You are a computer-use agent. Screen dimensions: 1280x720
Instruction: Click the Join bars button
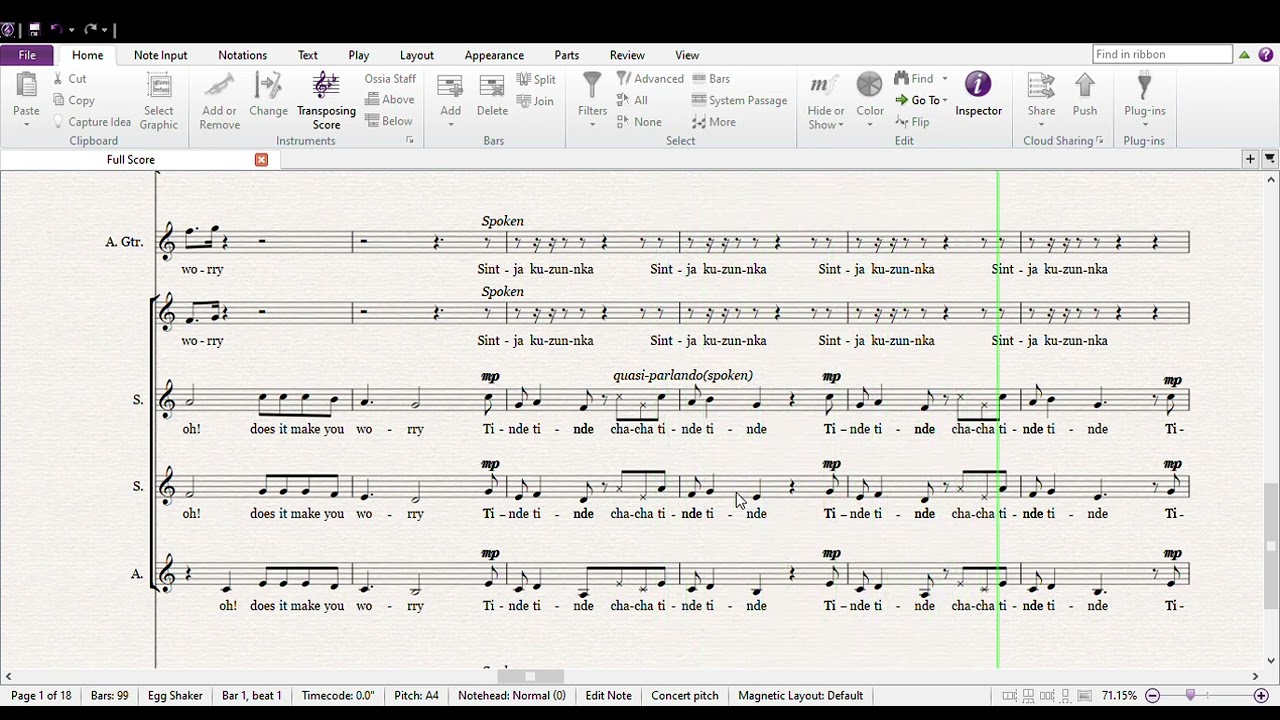(x=536, y=101)
